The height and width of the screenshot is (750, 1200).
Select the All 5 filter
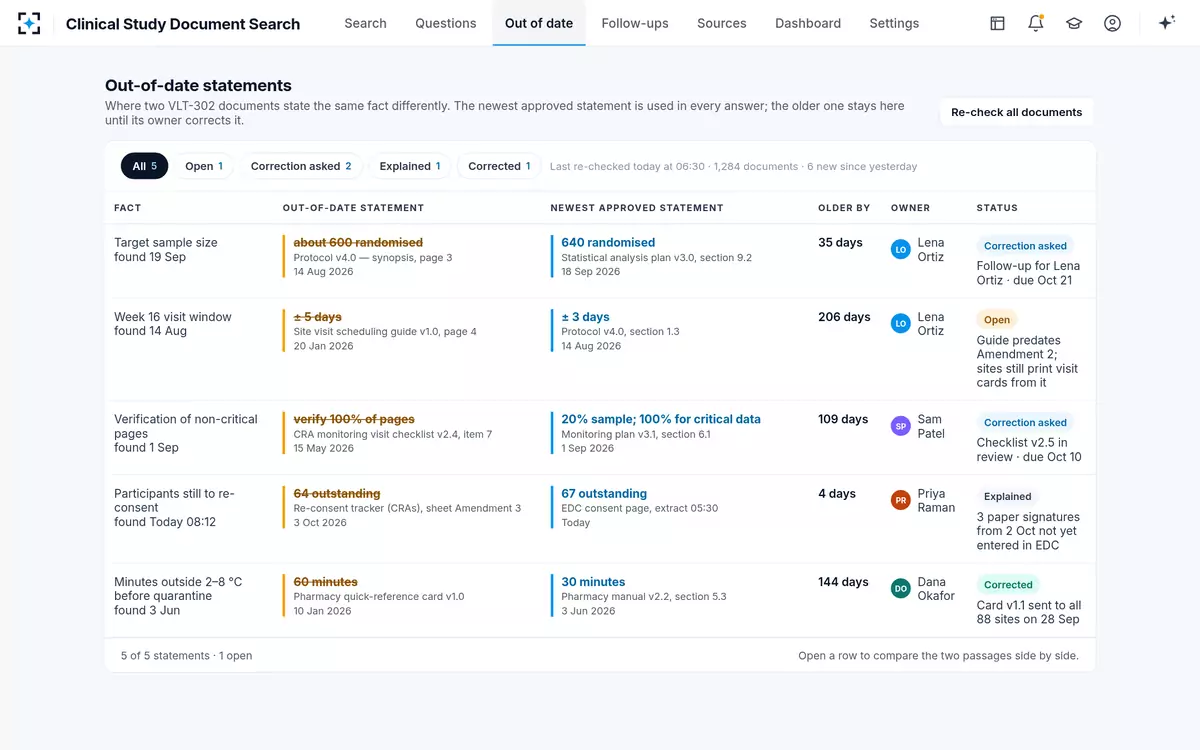click(145, 166)
